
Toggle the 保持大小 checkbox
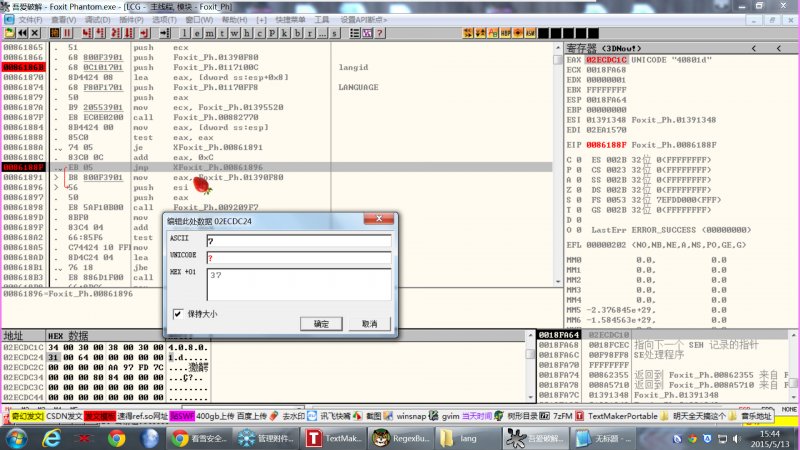click(x=178, y=314)
